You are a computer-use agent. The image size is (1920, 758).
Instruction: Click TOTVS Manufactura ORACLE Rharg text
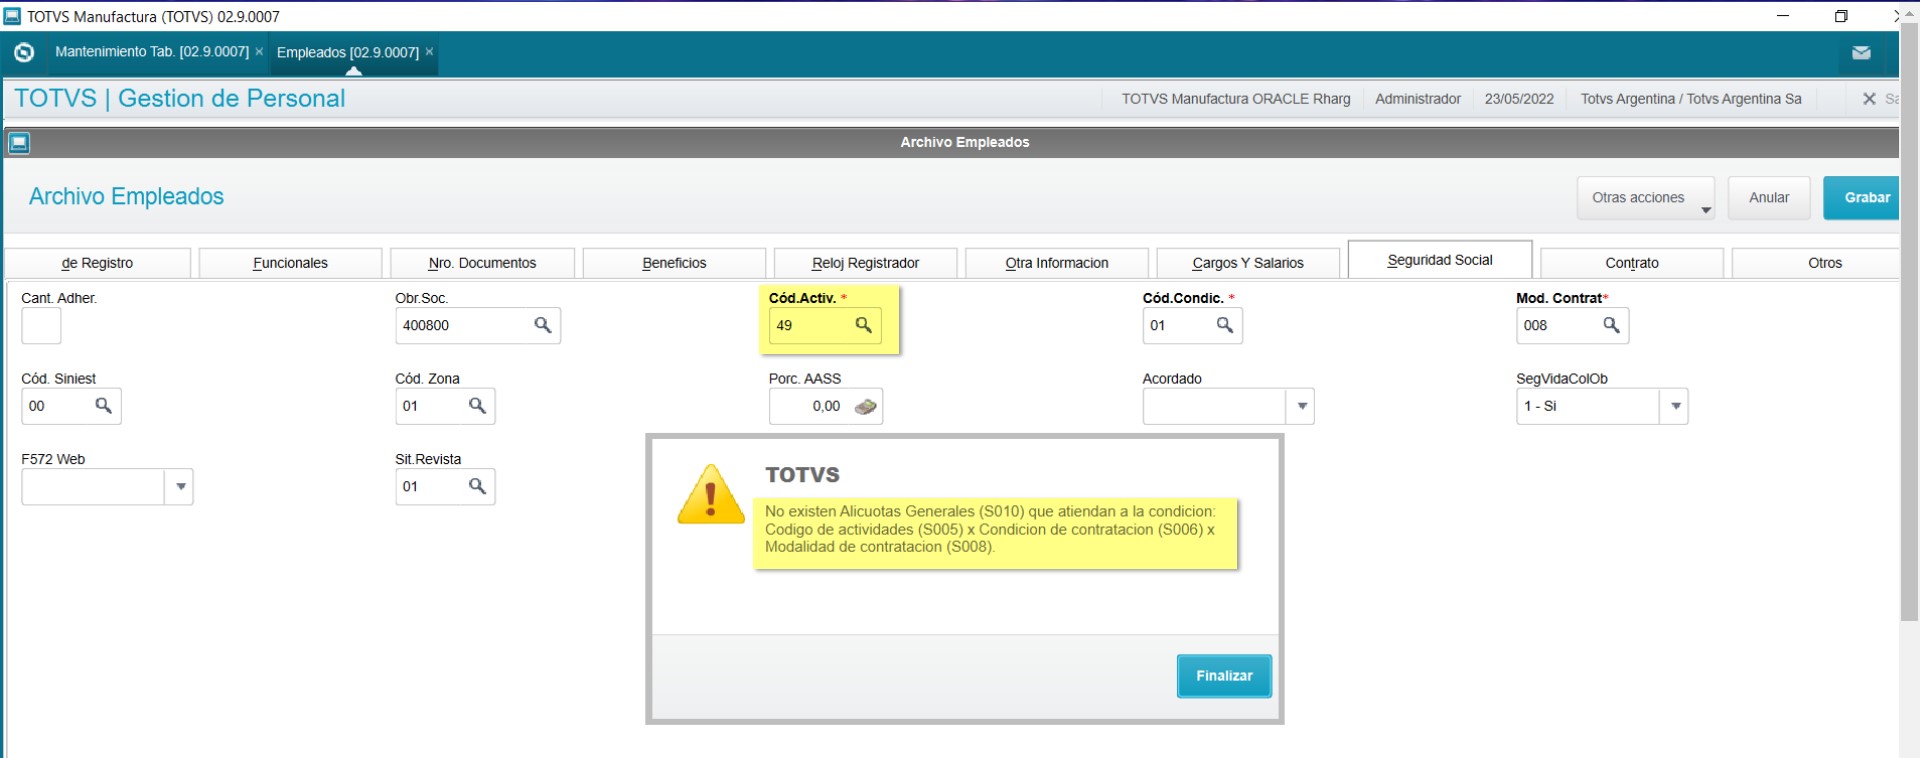(1236, 99)
